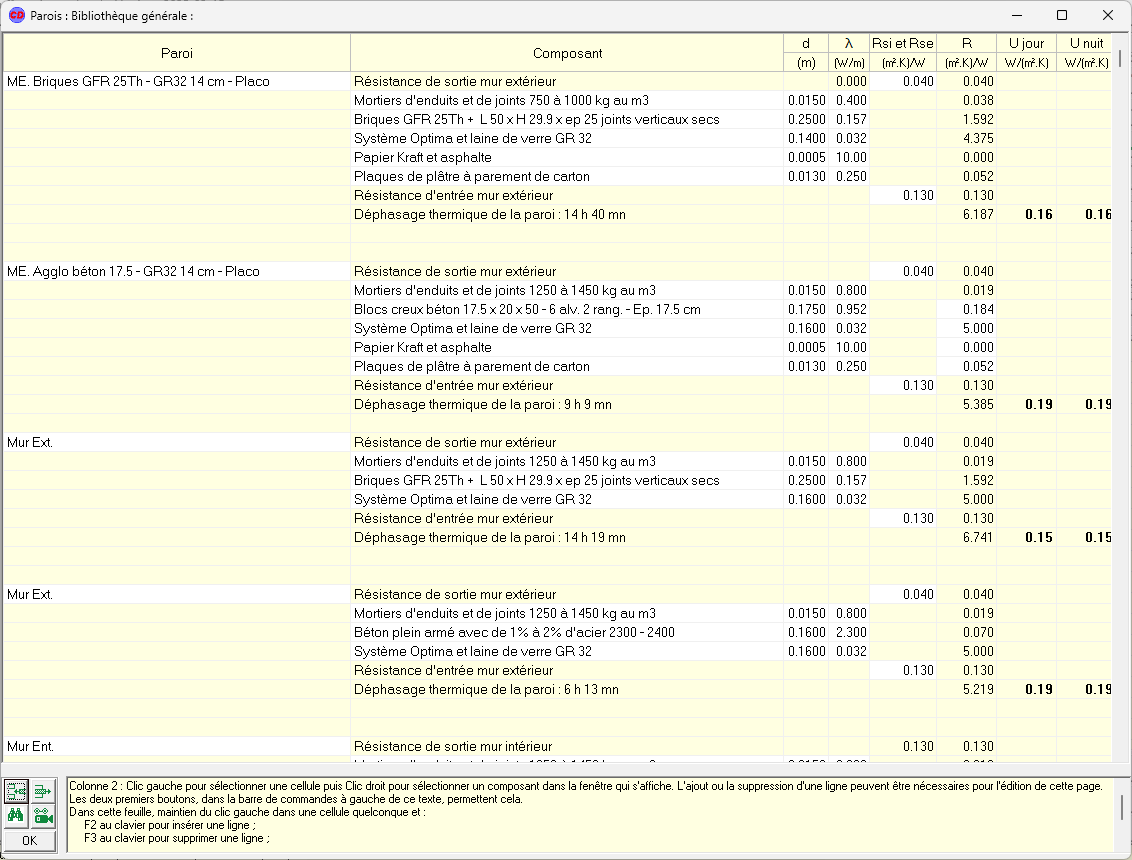The image size is (1132, 860).
Task: Click the 'Mur Ent.' wall name cell
Action: pyautogui.click(x=30, y=746)
